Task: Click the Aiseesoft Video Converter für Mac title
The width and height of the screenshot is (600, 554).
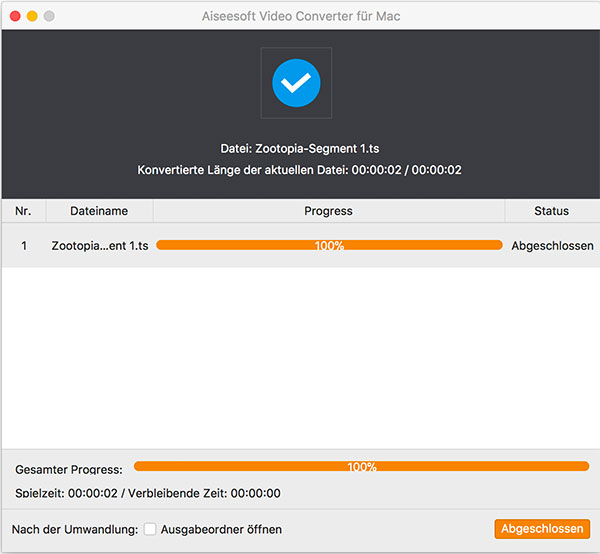Action: [301, 16]
